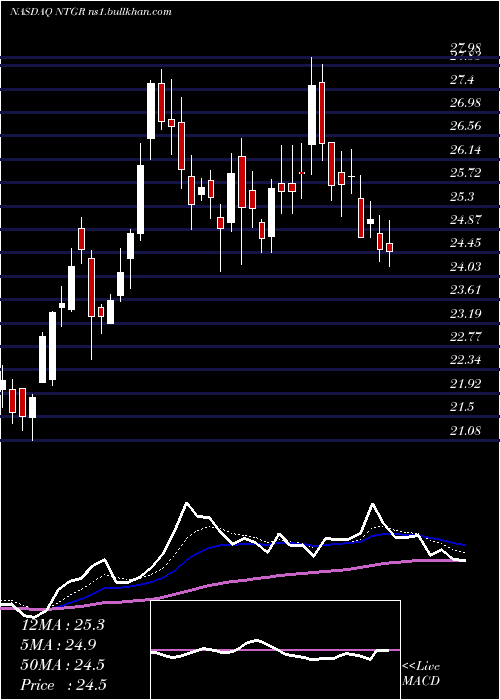Image resolution: width=500 pixels, height=700 pixels.
Task: Click the '<<Live MACD' label
Action: [421, 673]
